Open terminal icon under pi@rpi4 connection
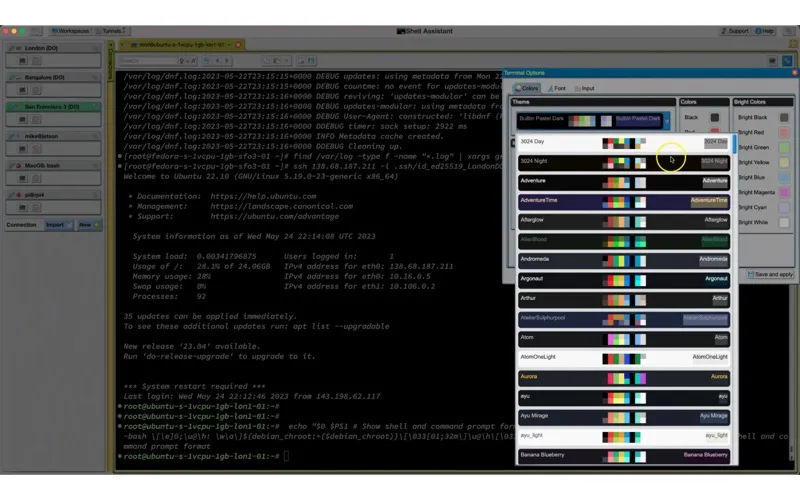Image resolution: width=800 pixels, height=500 pixels. click(x=22, y=208)
